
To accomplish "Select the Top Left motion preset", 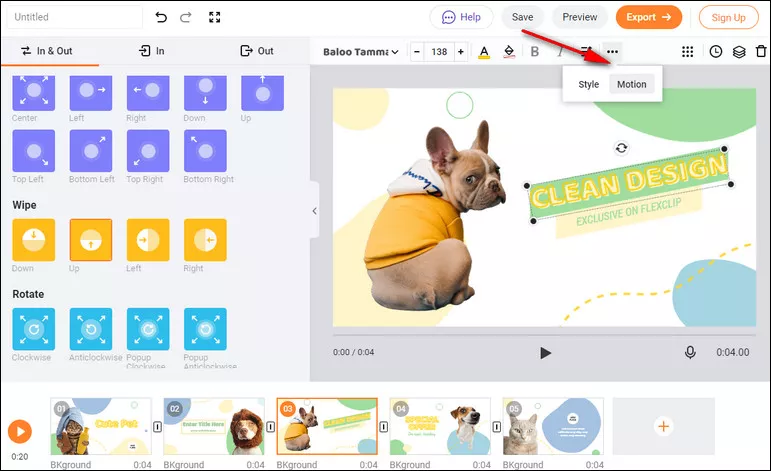I will pyautogui.click(x=33, y=150).
